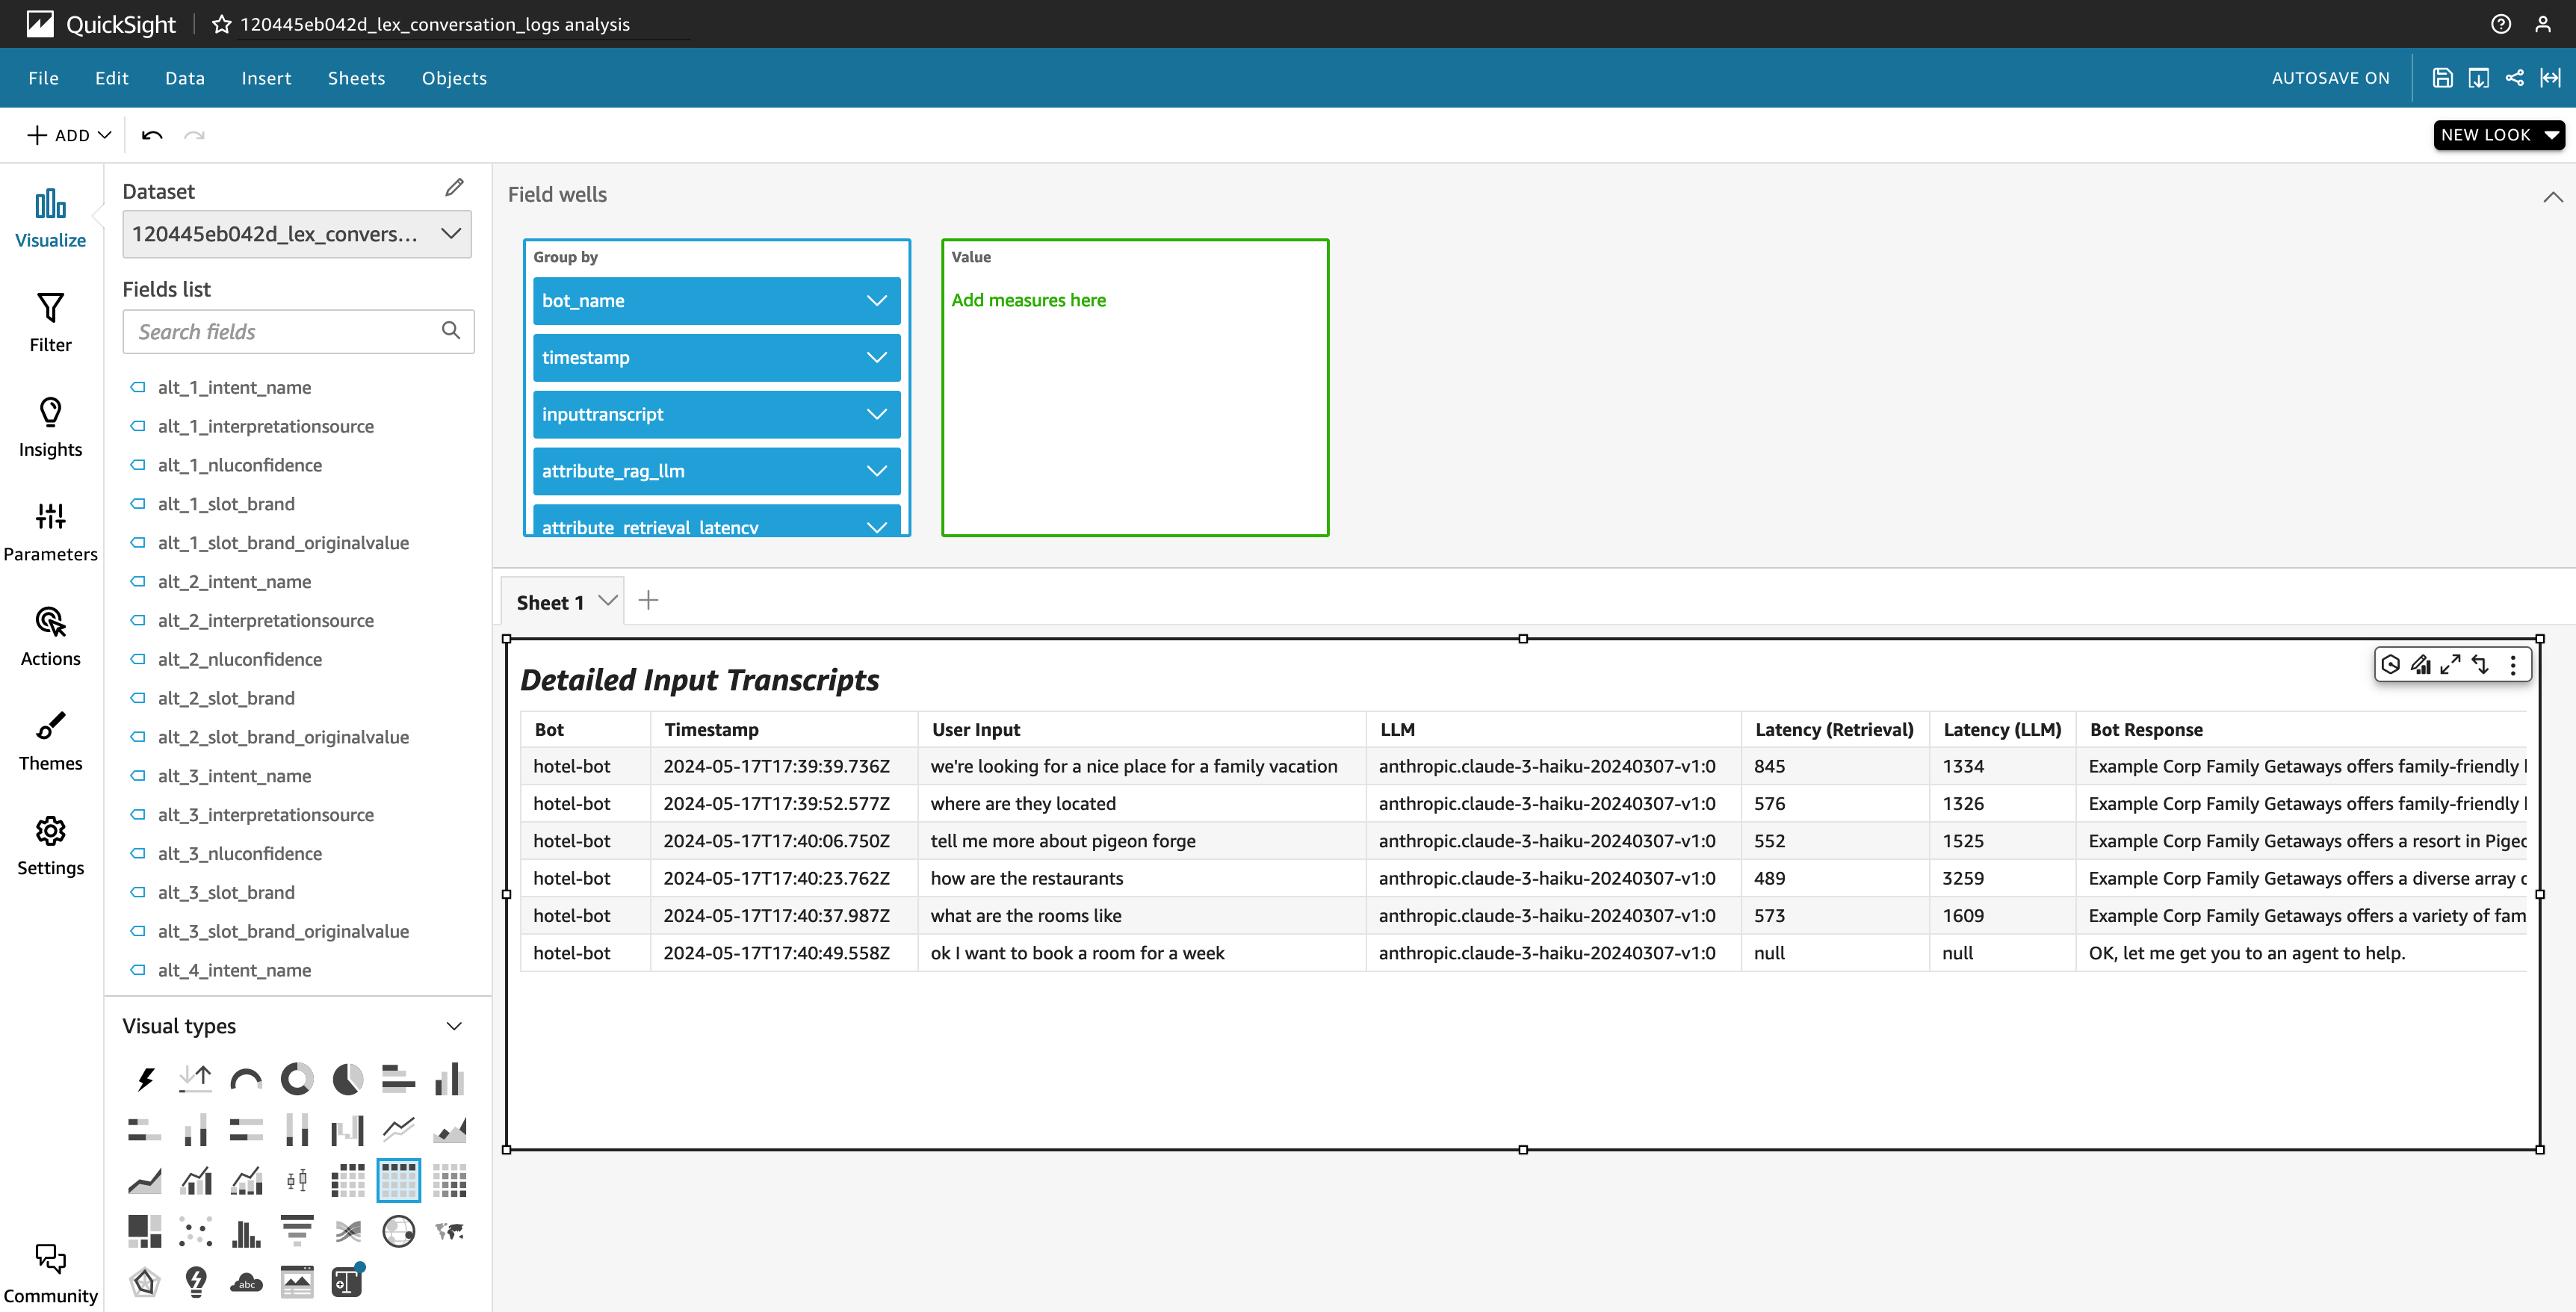Click the share analysis icon
The image size is (2576, 1312).
click(2514, 78)
